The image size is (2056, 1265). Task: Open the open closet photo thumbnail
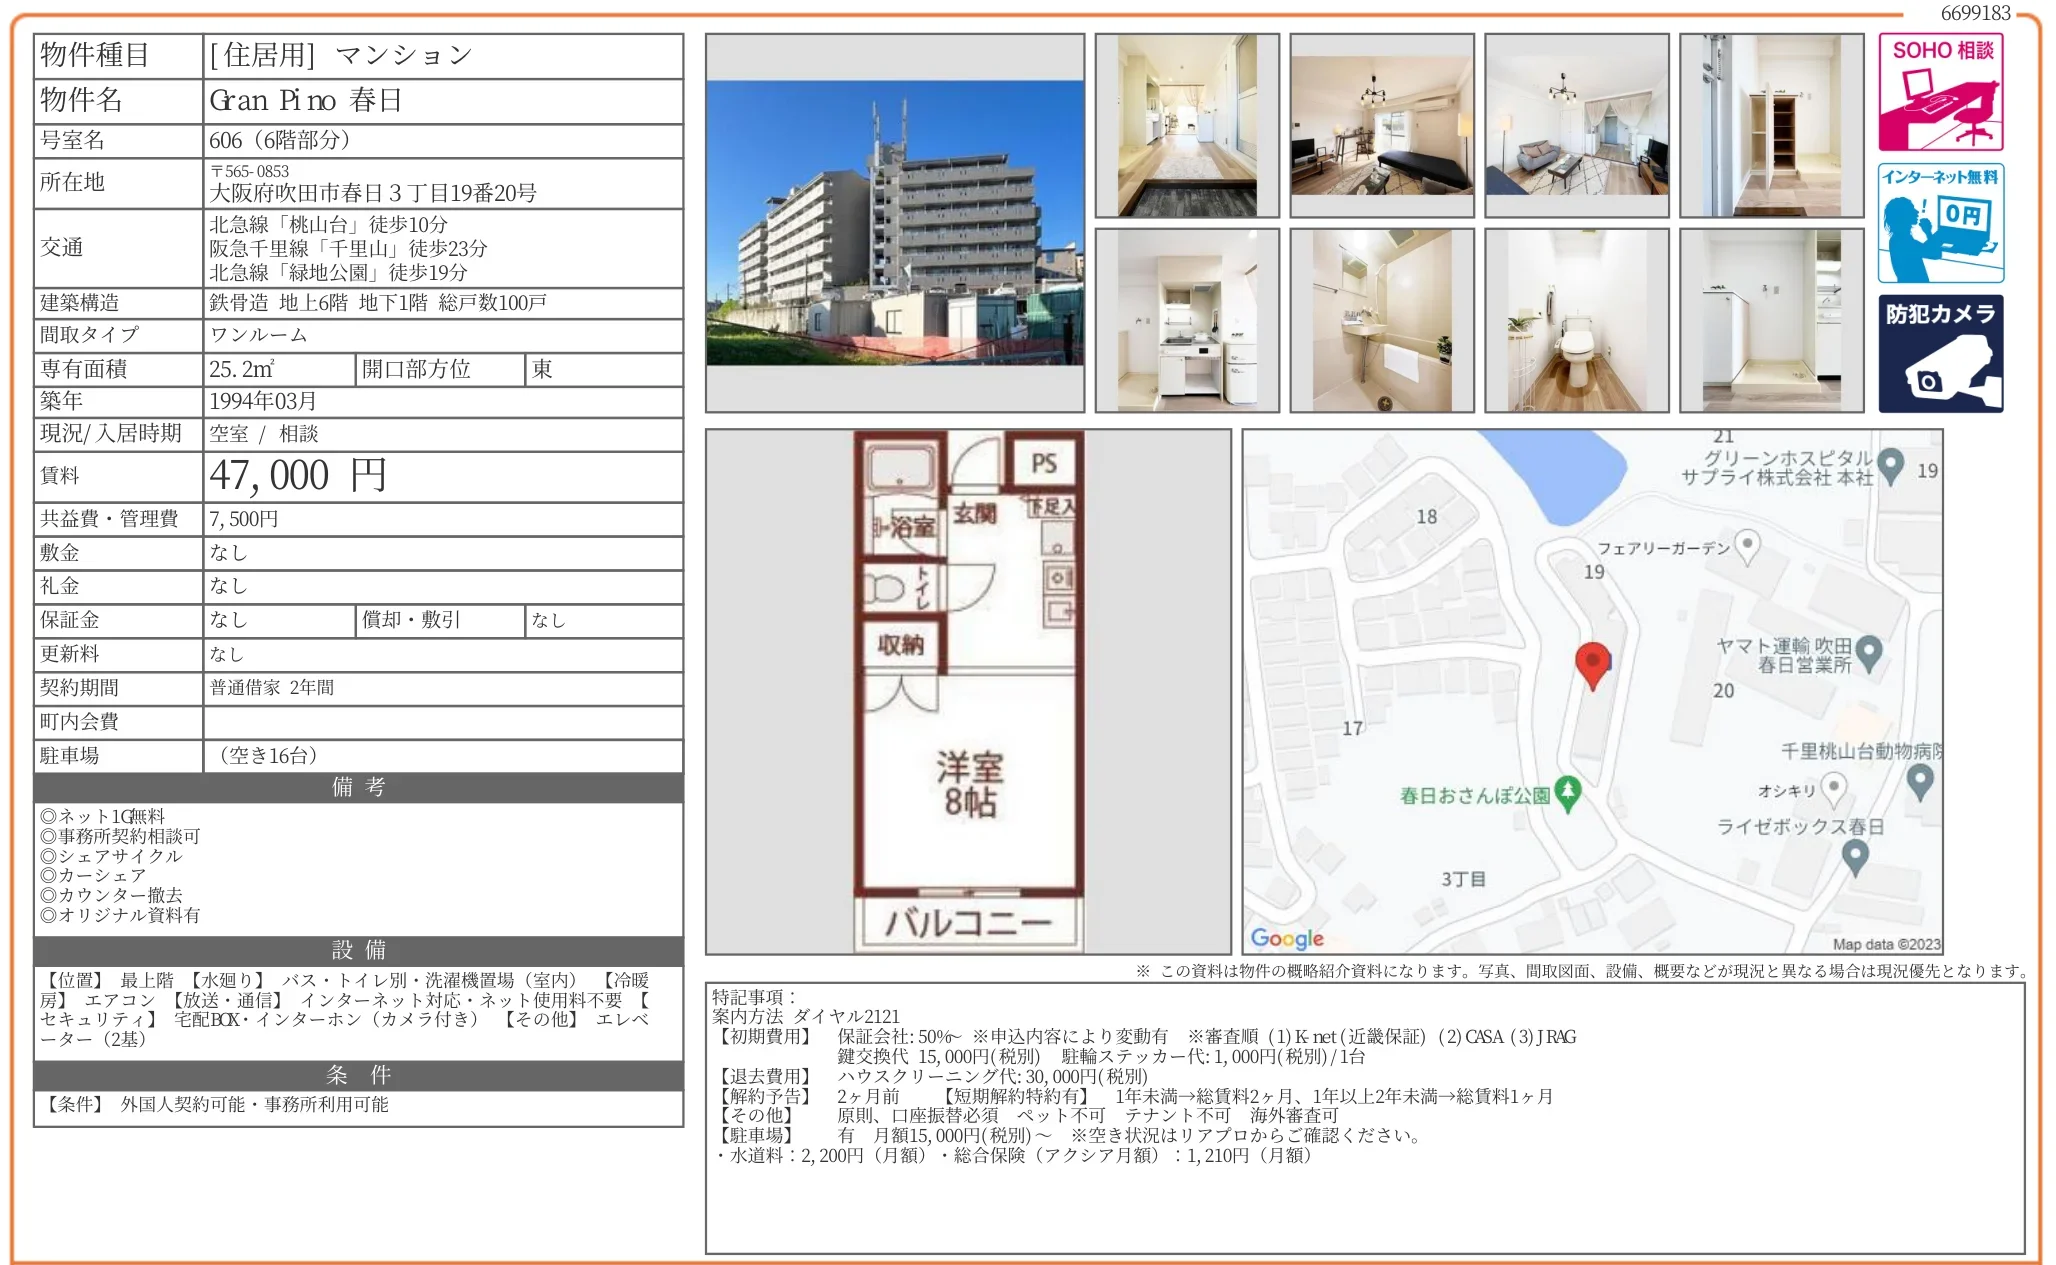(1771, 125)
